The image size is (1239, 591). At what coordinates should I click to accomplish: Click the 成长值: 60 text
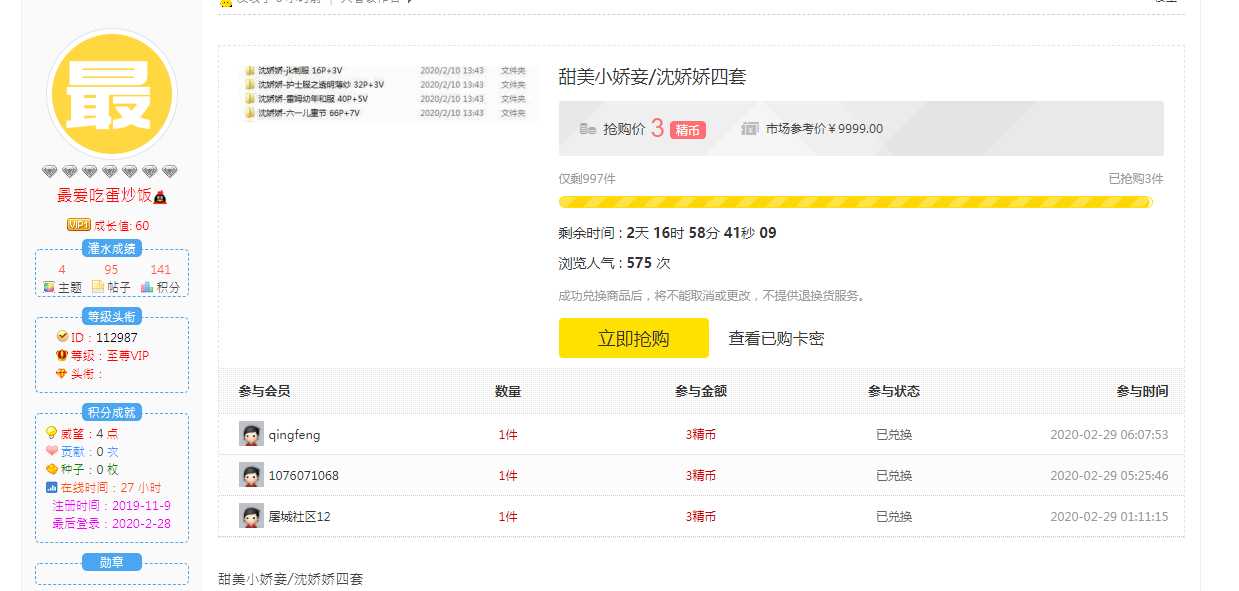click(122, 226)
